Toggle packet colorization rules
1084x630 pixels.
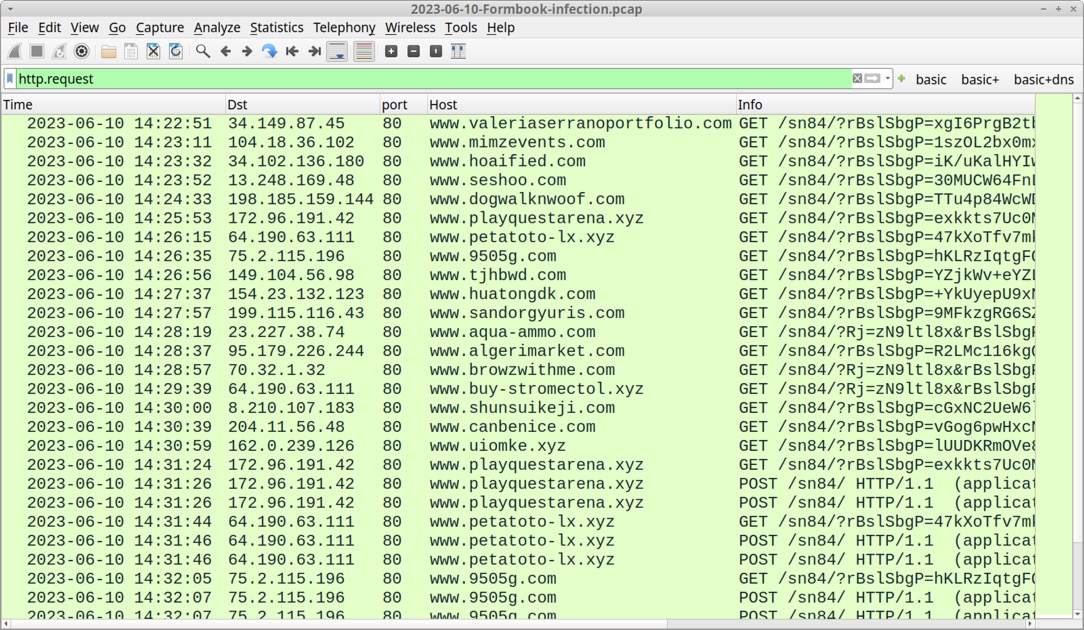click(364, 51)
